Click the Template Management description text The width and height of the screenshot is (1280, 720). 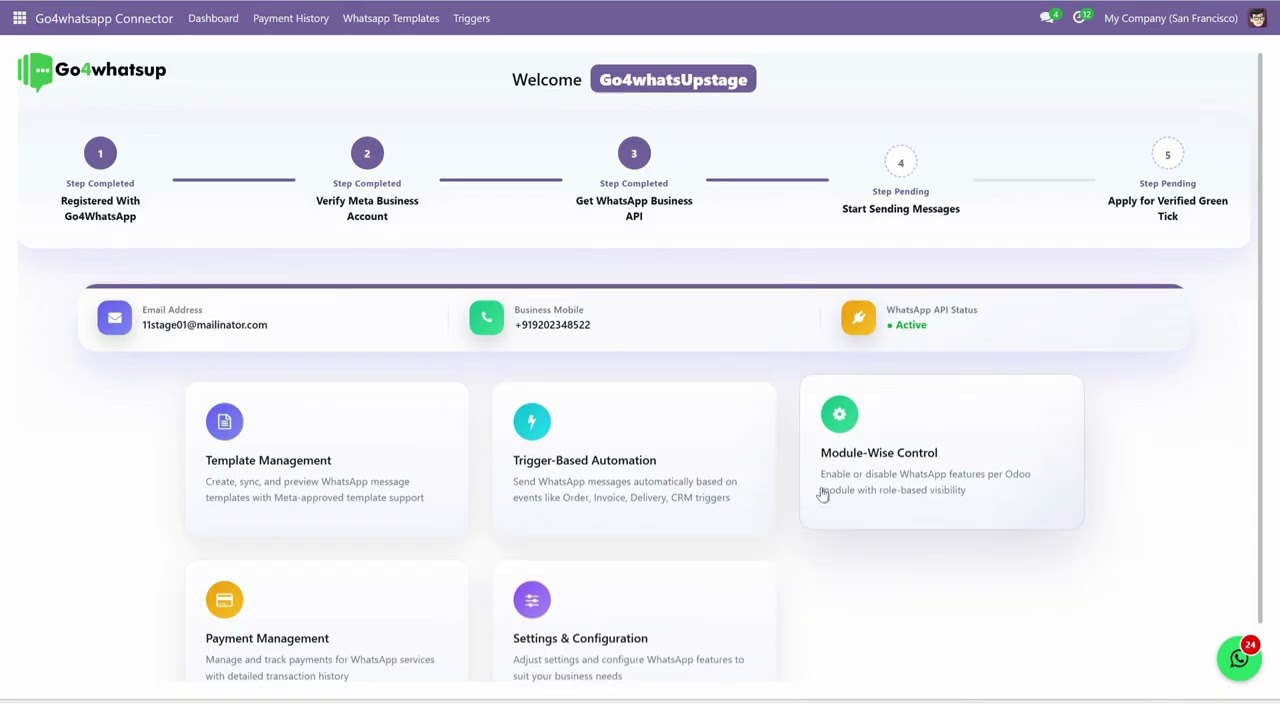315,490
